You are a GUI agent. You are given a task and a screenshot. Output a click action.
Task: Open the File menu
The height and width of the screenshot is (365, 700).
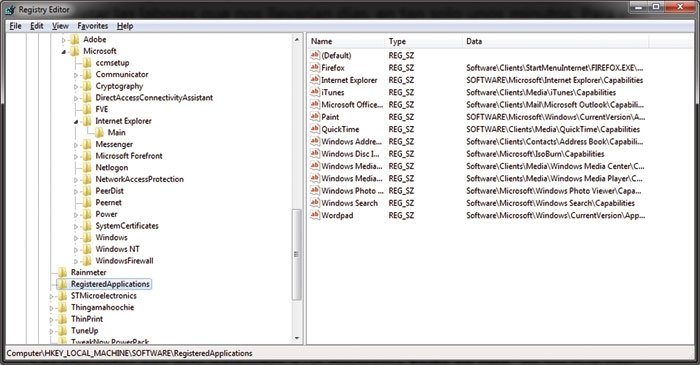tap(15, 26)
